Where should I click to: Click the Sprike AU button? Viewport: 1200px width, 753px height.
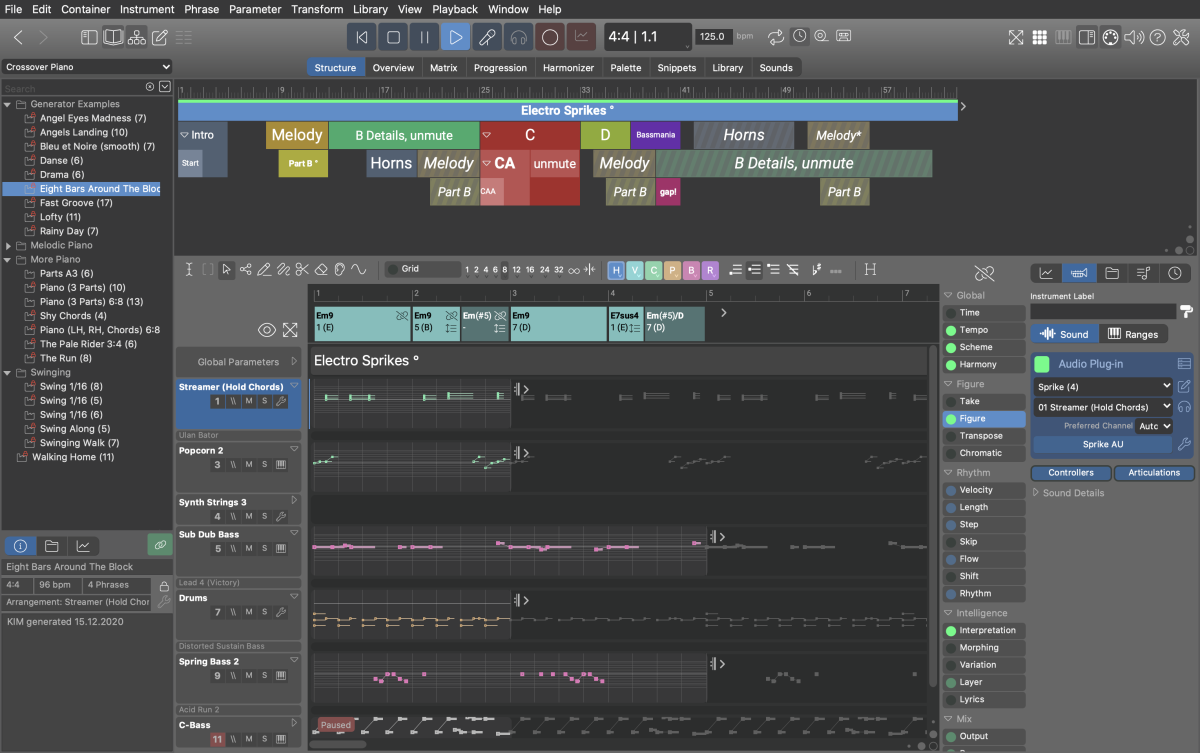click(1102, 444)
